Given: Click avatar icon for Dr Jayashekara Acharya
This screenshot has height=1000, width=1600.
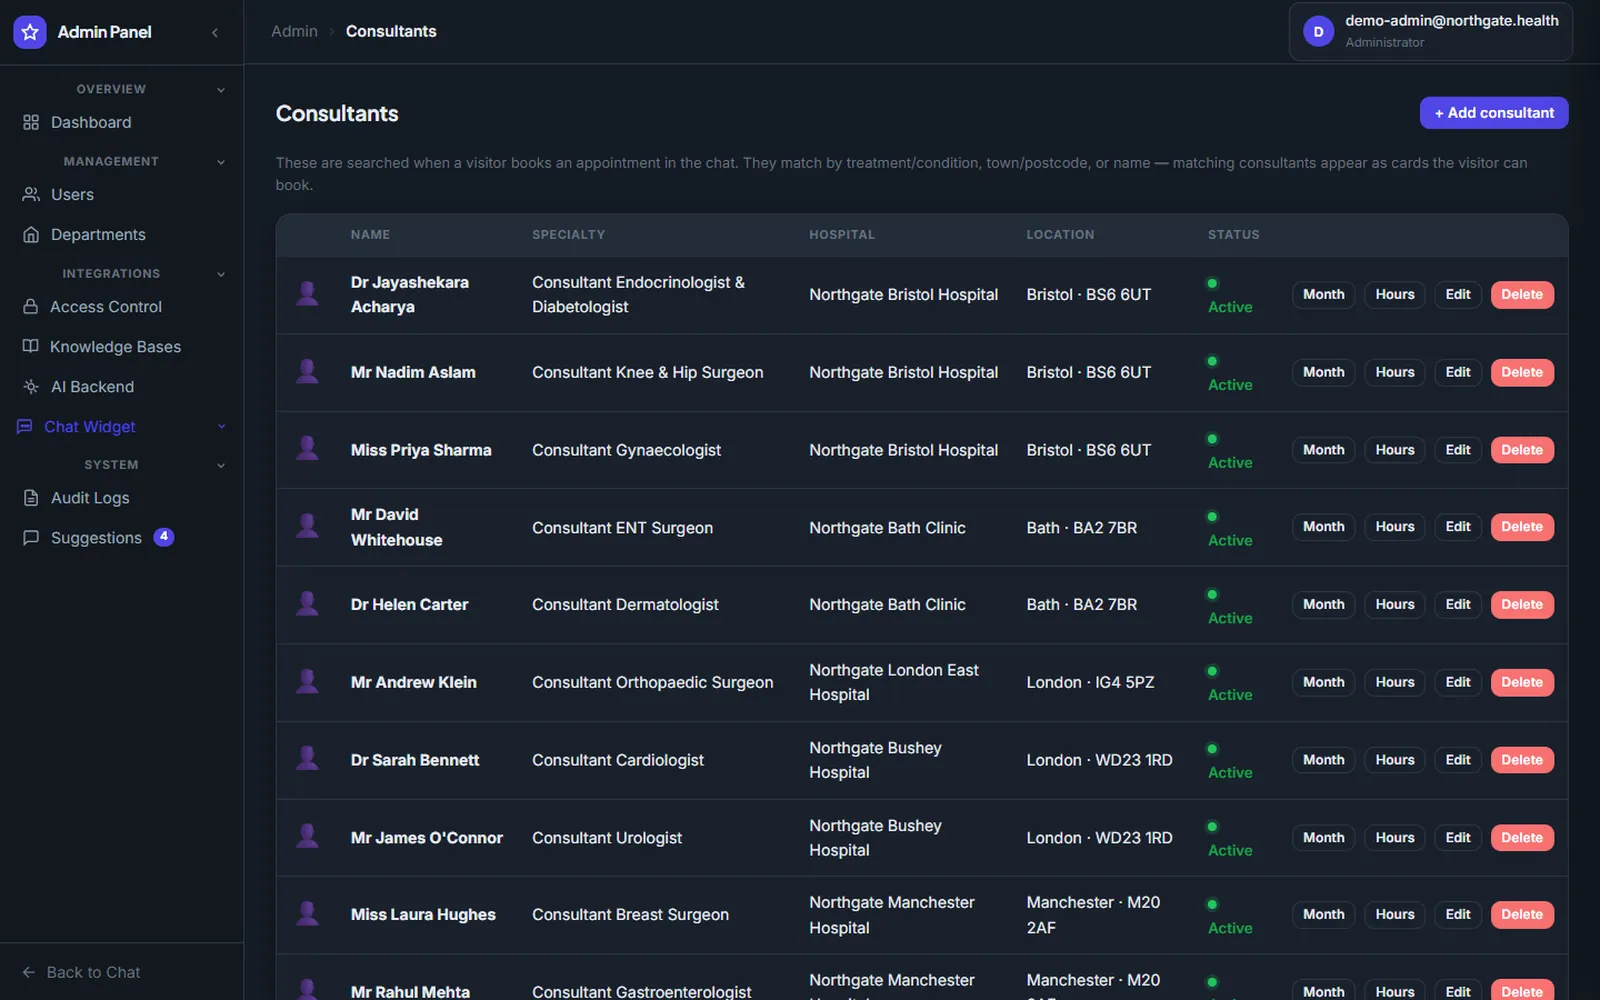Looking at the screenshot, I should [x=307, y=294].
